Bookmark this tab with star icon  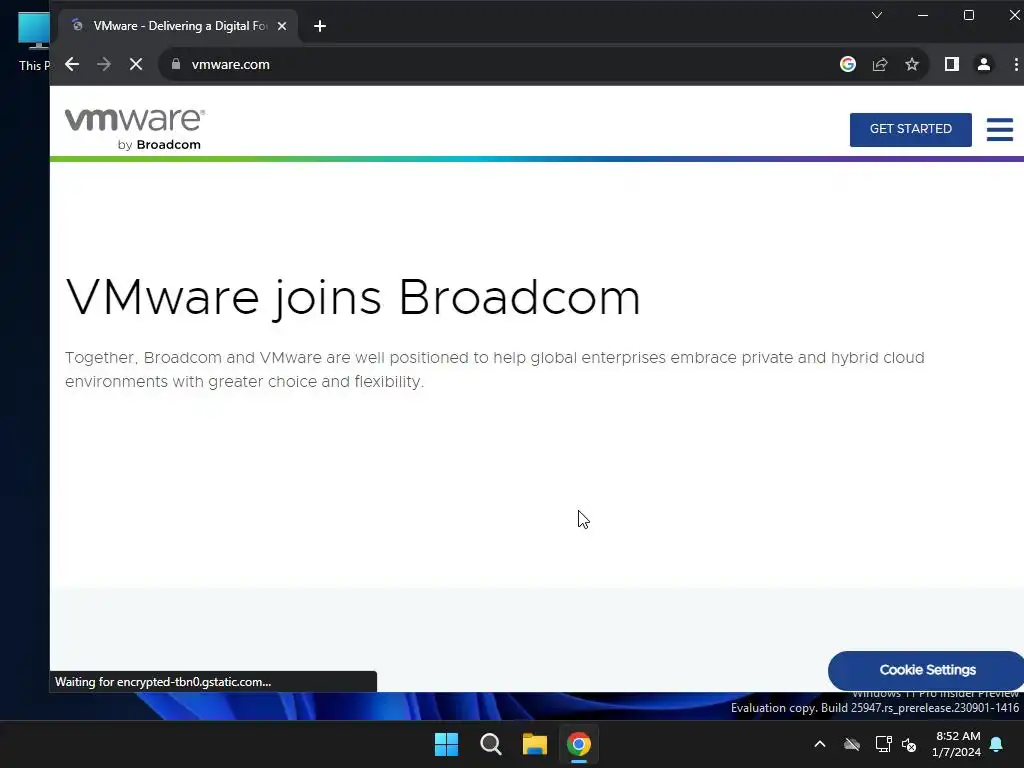click(912, 64)
